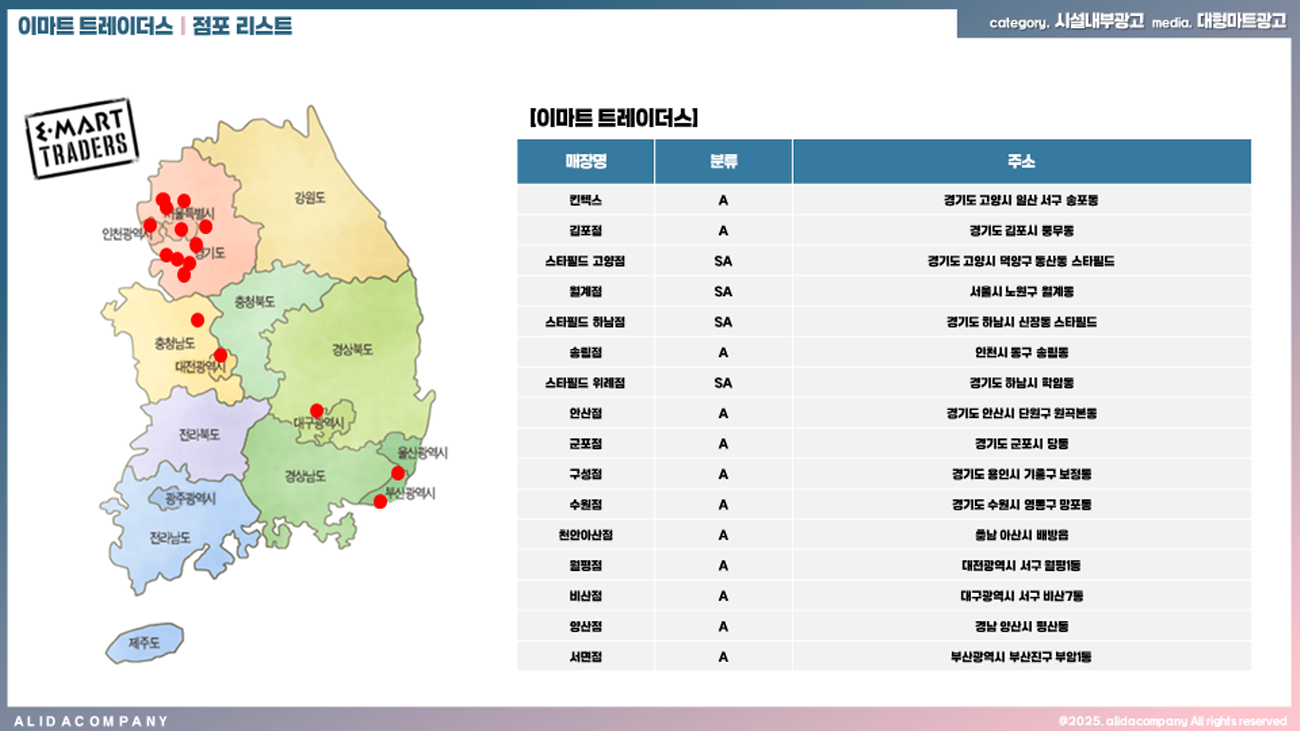Click the 매장명 column header
The image size is (1300, 731).
[585, 162]
